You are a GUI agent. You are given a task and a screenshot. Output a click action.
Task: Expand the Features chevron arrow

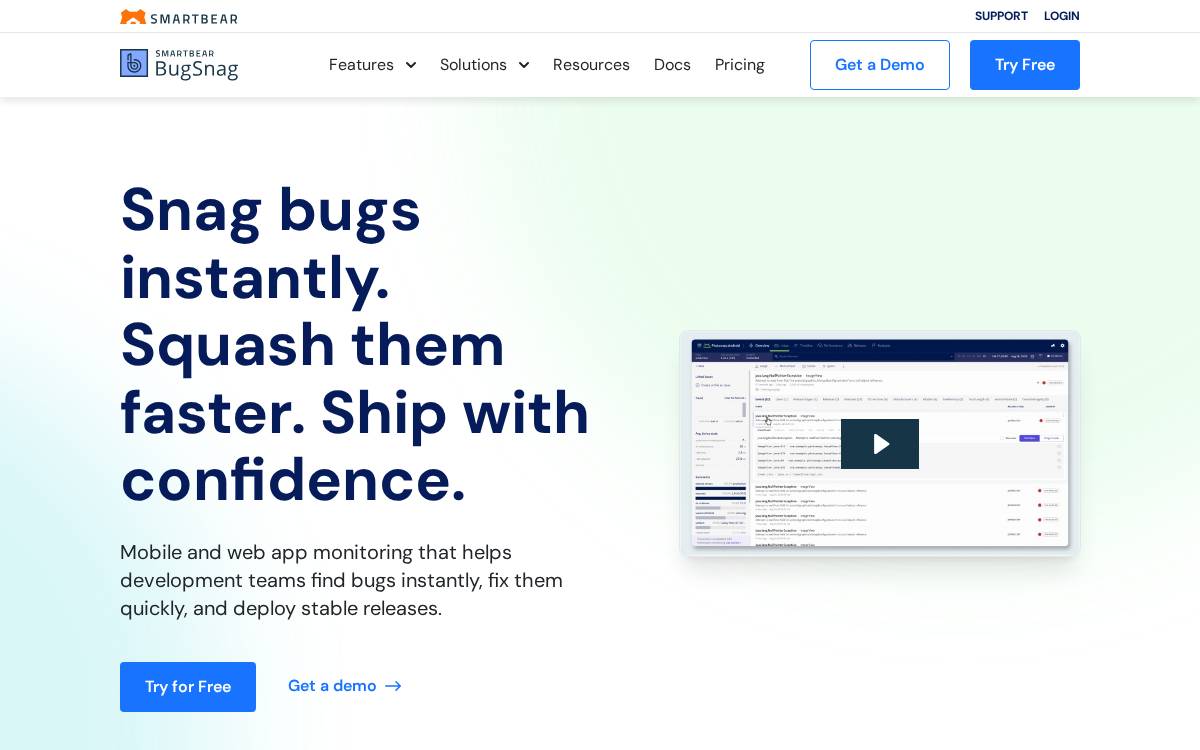(410, 65)
